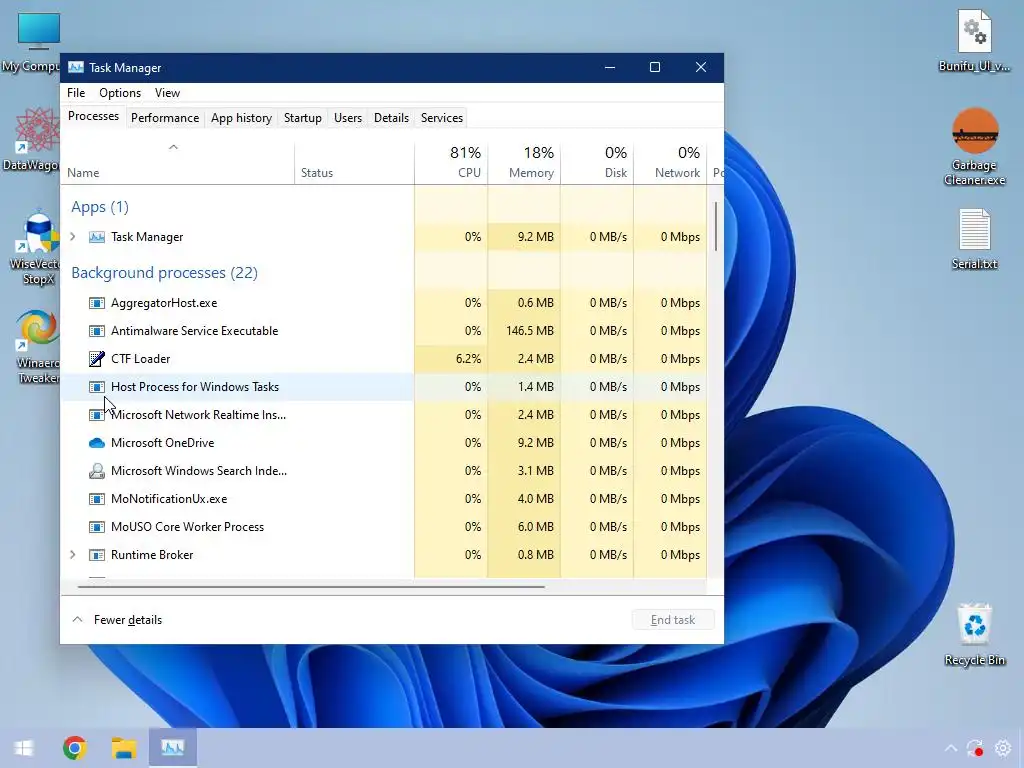This screenshot has height=768, width=1024.
Task: Click the Fewer details link
Action: coord(127,620)
